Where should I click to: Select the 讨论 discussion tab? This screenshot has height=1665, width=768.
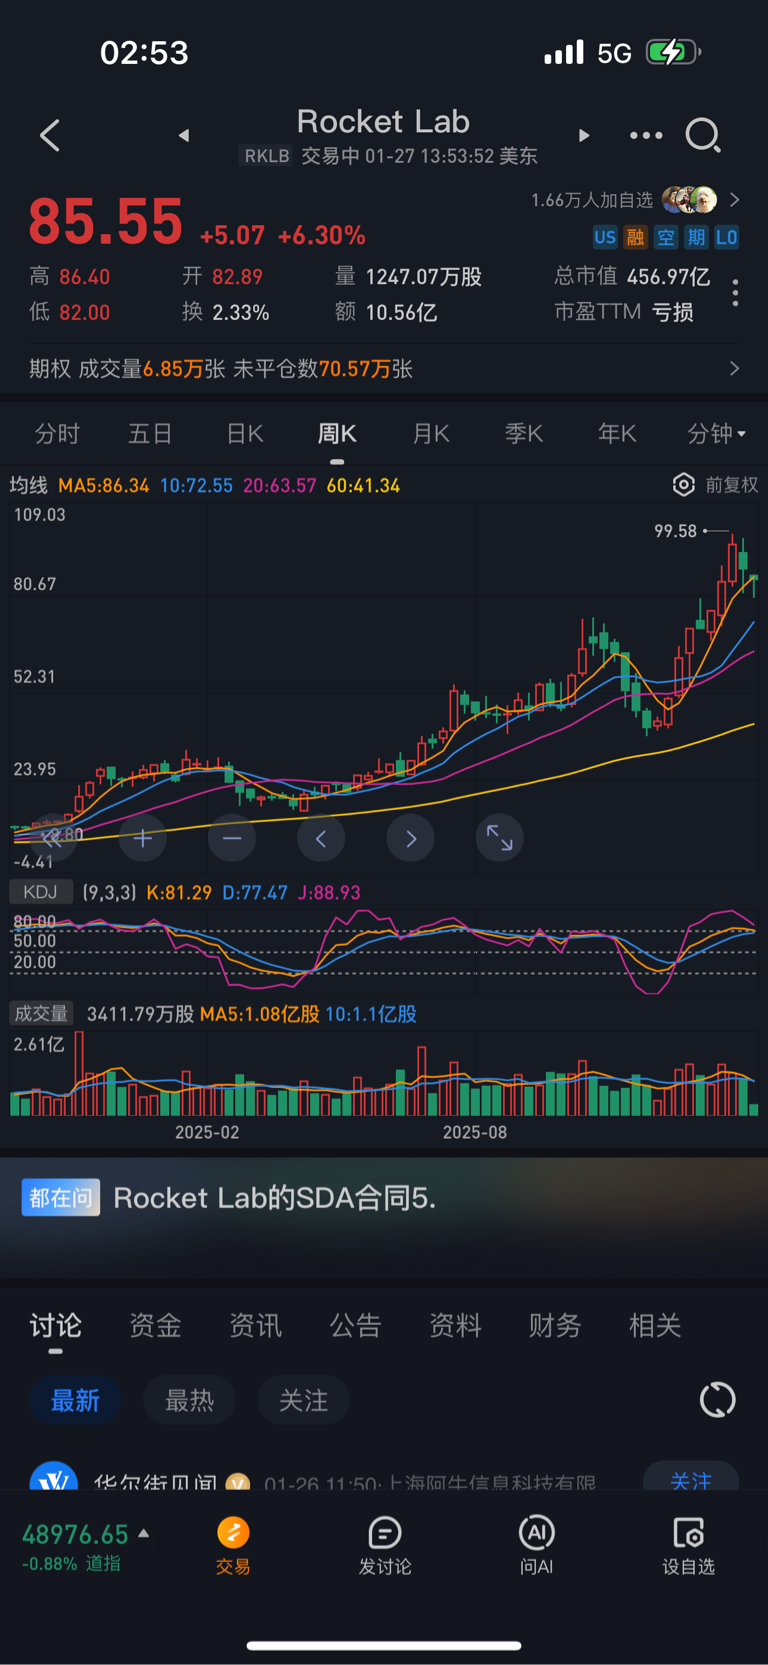pos(55,1326)
